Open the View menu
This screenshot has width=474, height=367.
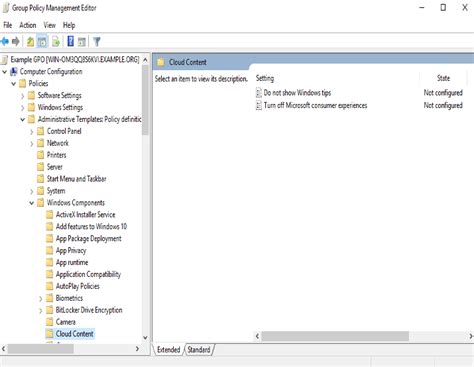click(x=50, y=25)
